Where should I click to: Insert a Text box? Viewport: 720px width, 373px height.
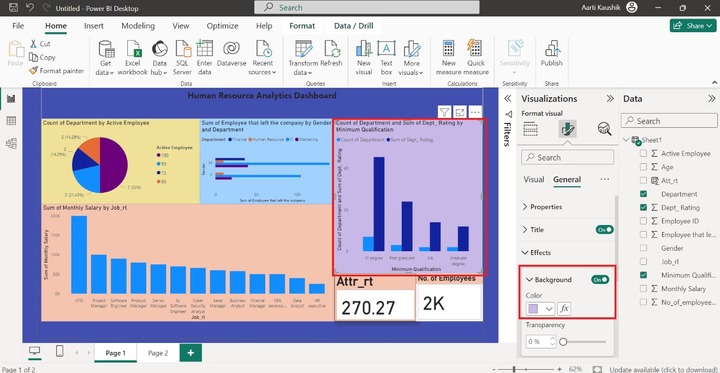coord(386,58)
